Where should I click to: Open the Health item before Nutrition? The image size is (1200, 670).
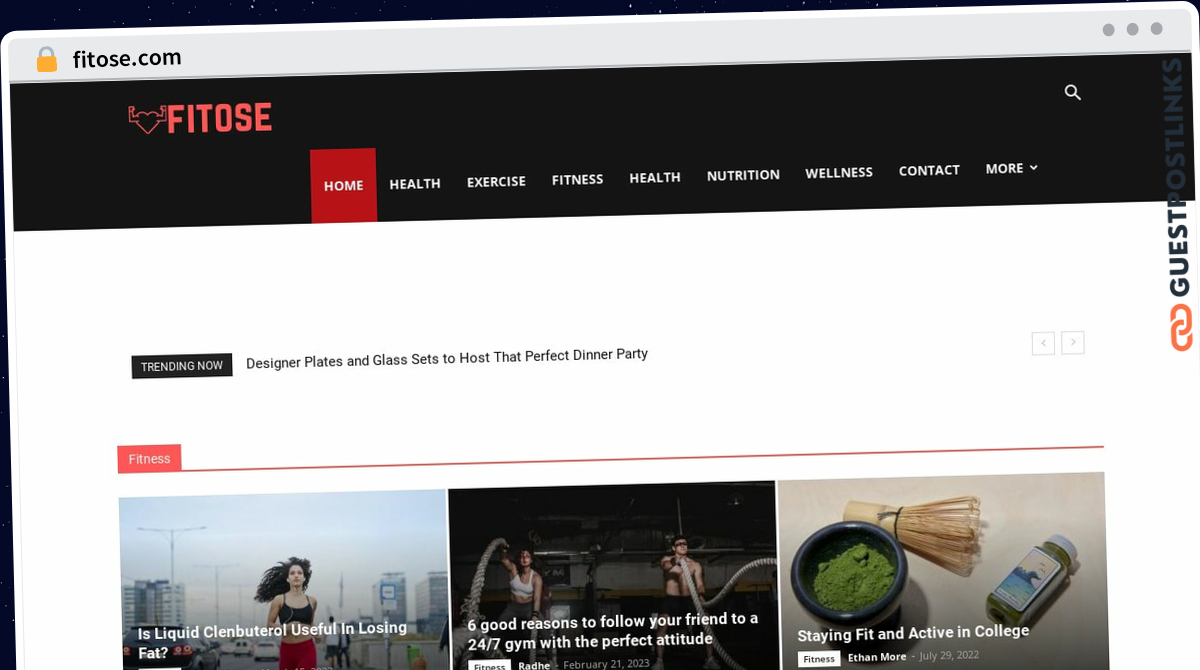pos(655,177)
